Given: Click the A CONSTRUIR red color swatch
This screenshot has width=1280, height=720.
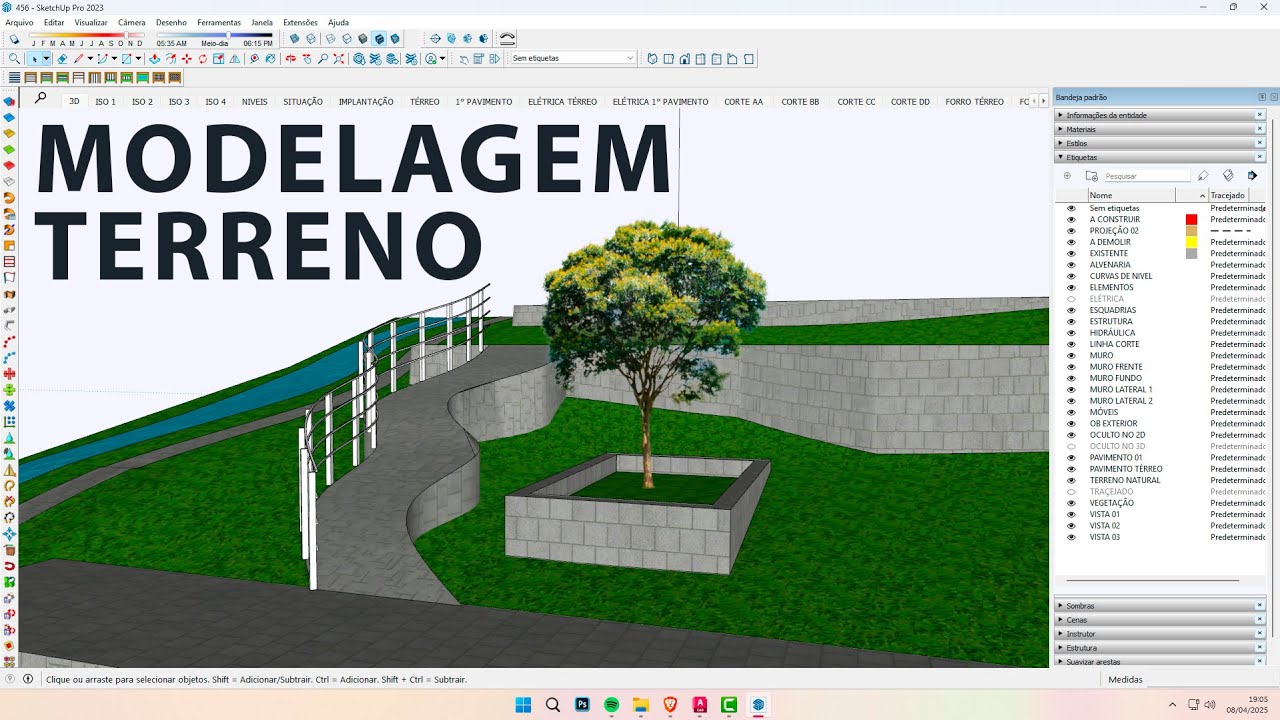Looking at the screenshot, I should 1191,219.
